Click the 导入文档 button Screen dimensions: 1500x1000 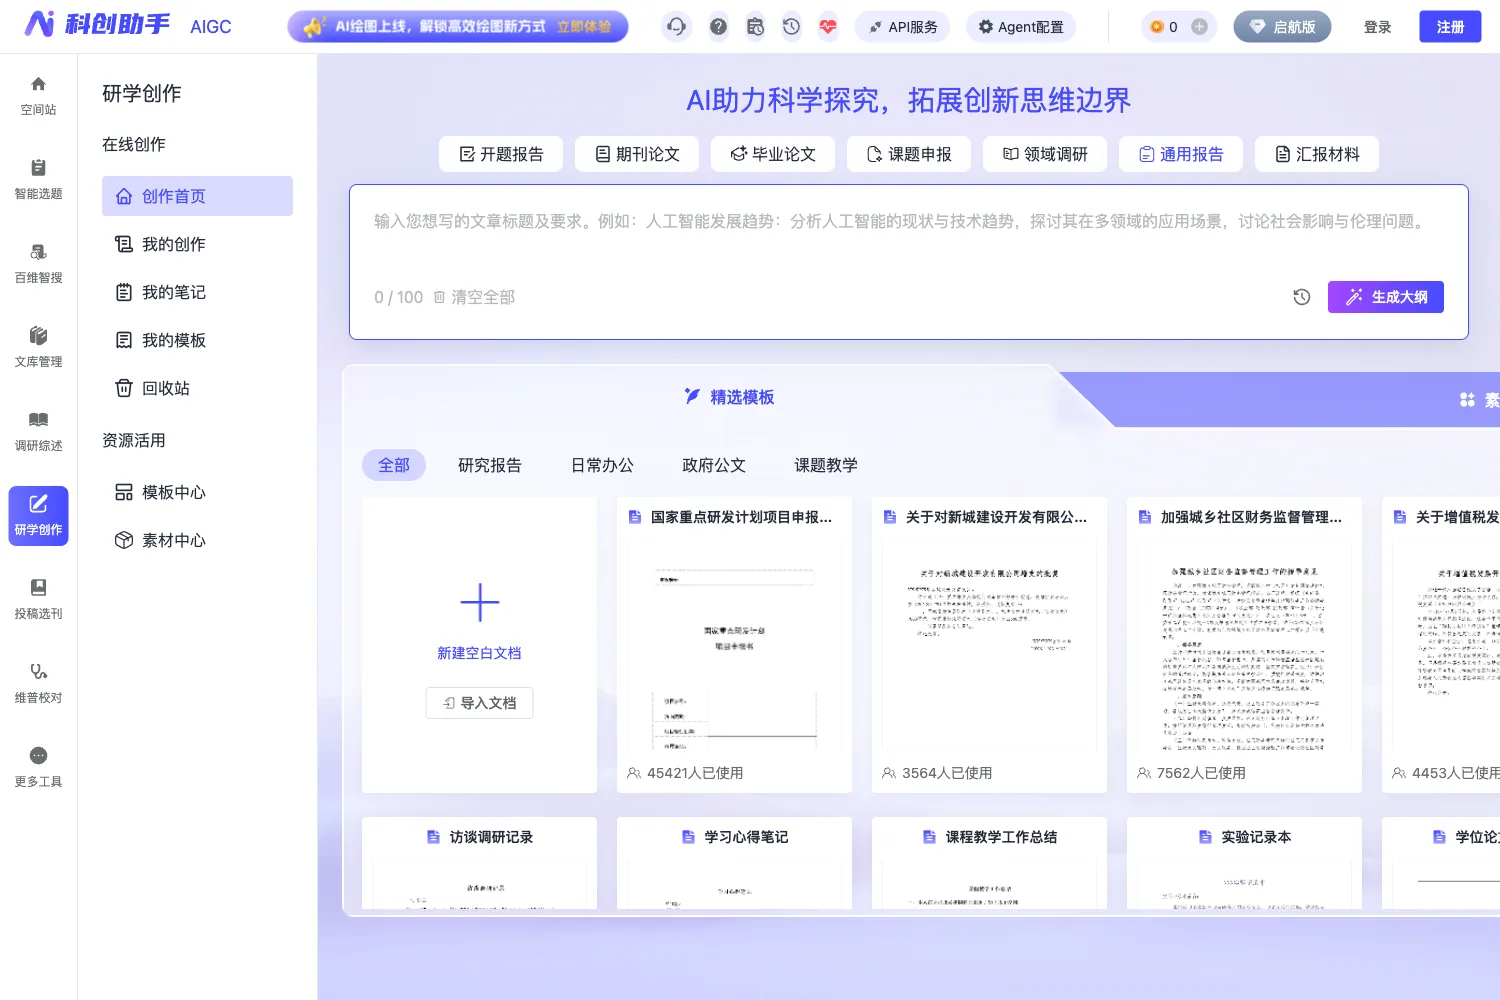(479, 703)
